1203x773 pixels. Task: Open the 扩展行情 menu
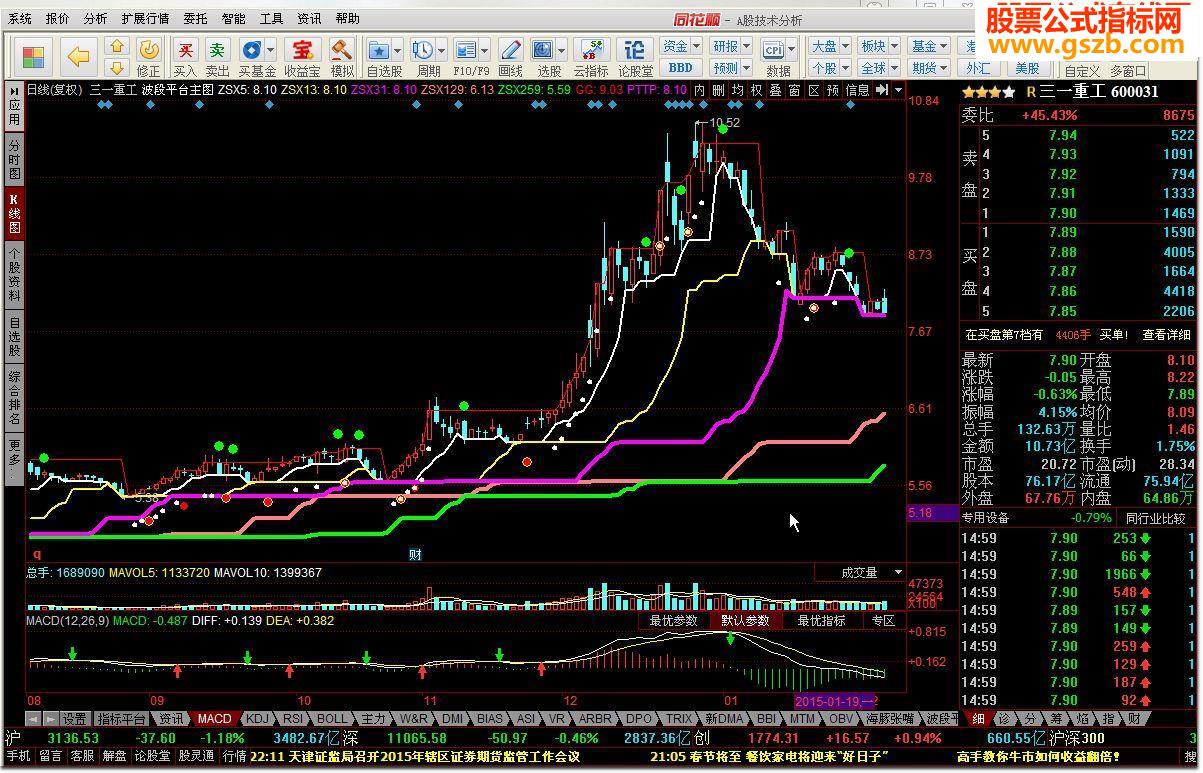coord(146,18)
